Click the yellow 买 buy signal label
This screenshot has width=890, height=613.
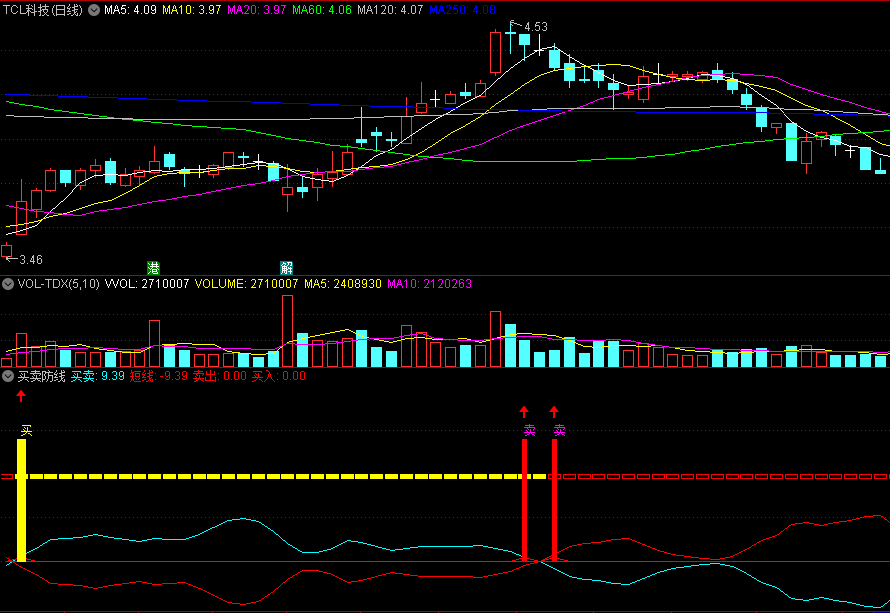click(26, 431)
